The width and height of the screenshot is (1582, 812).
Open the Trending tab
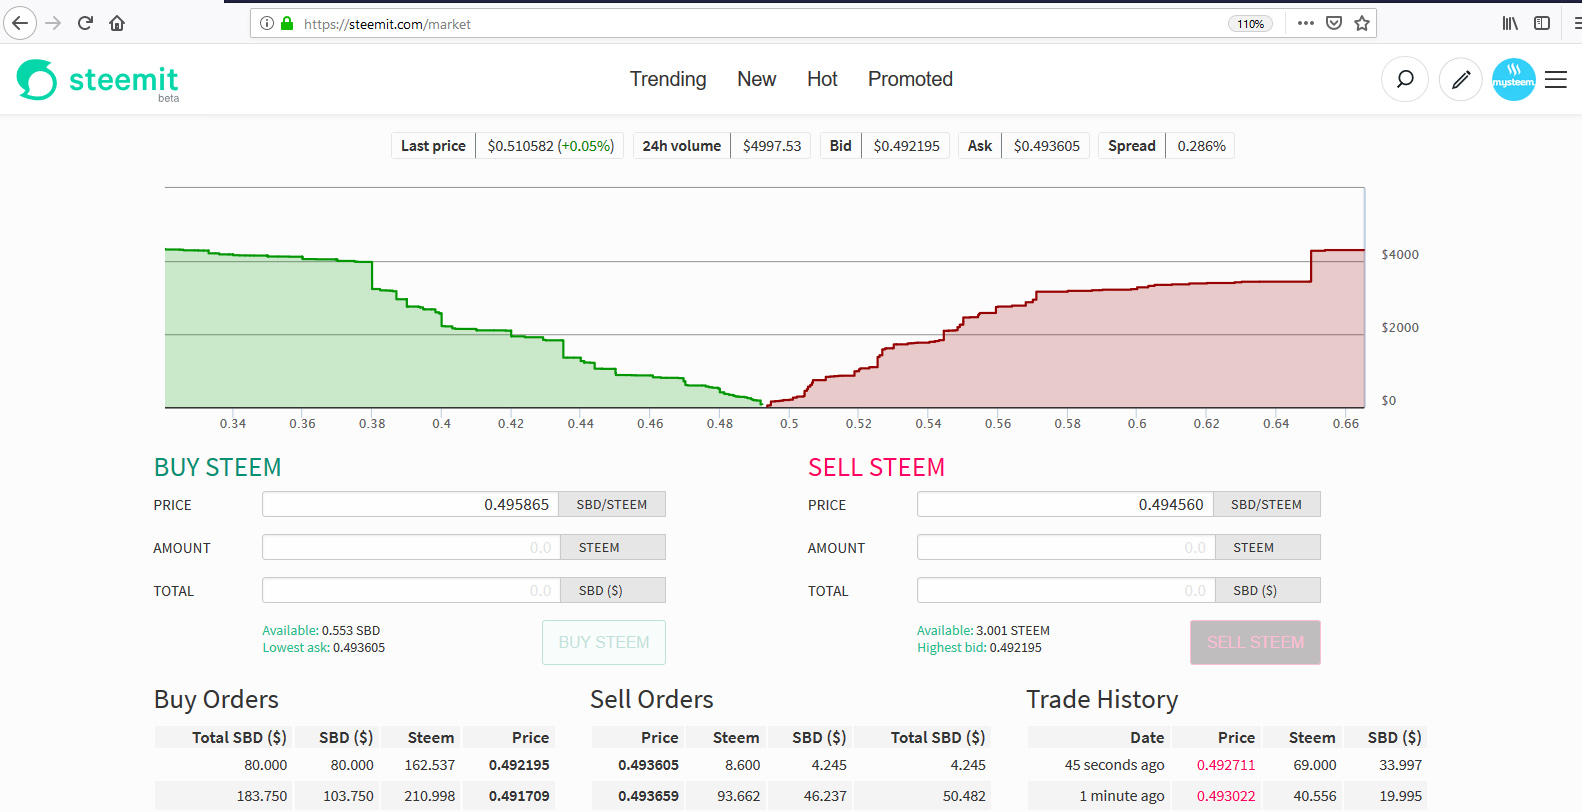coord(668,79)
